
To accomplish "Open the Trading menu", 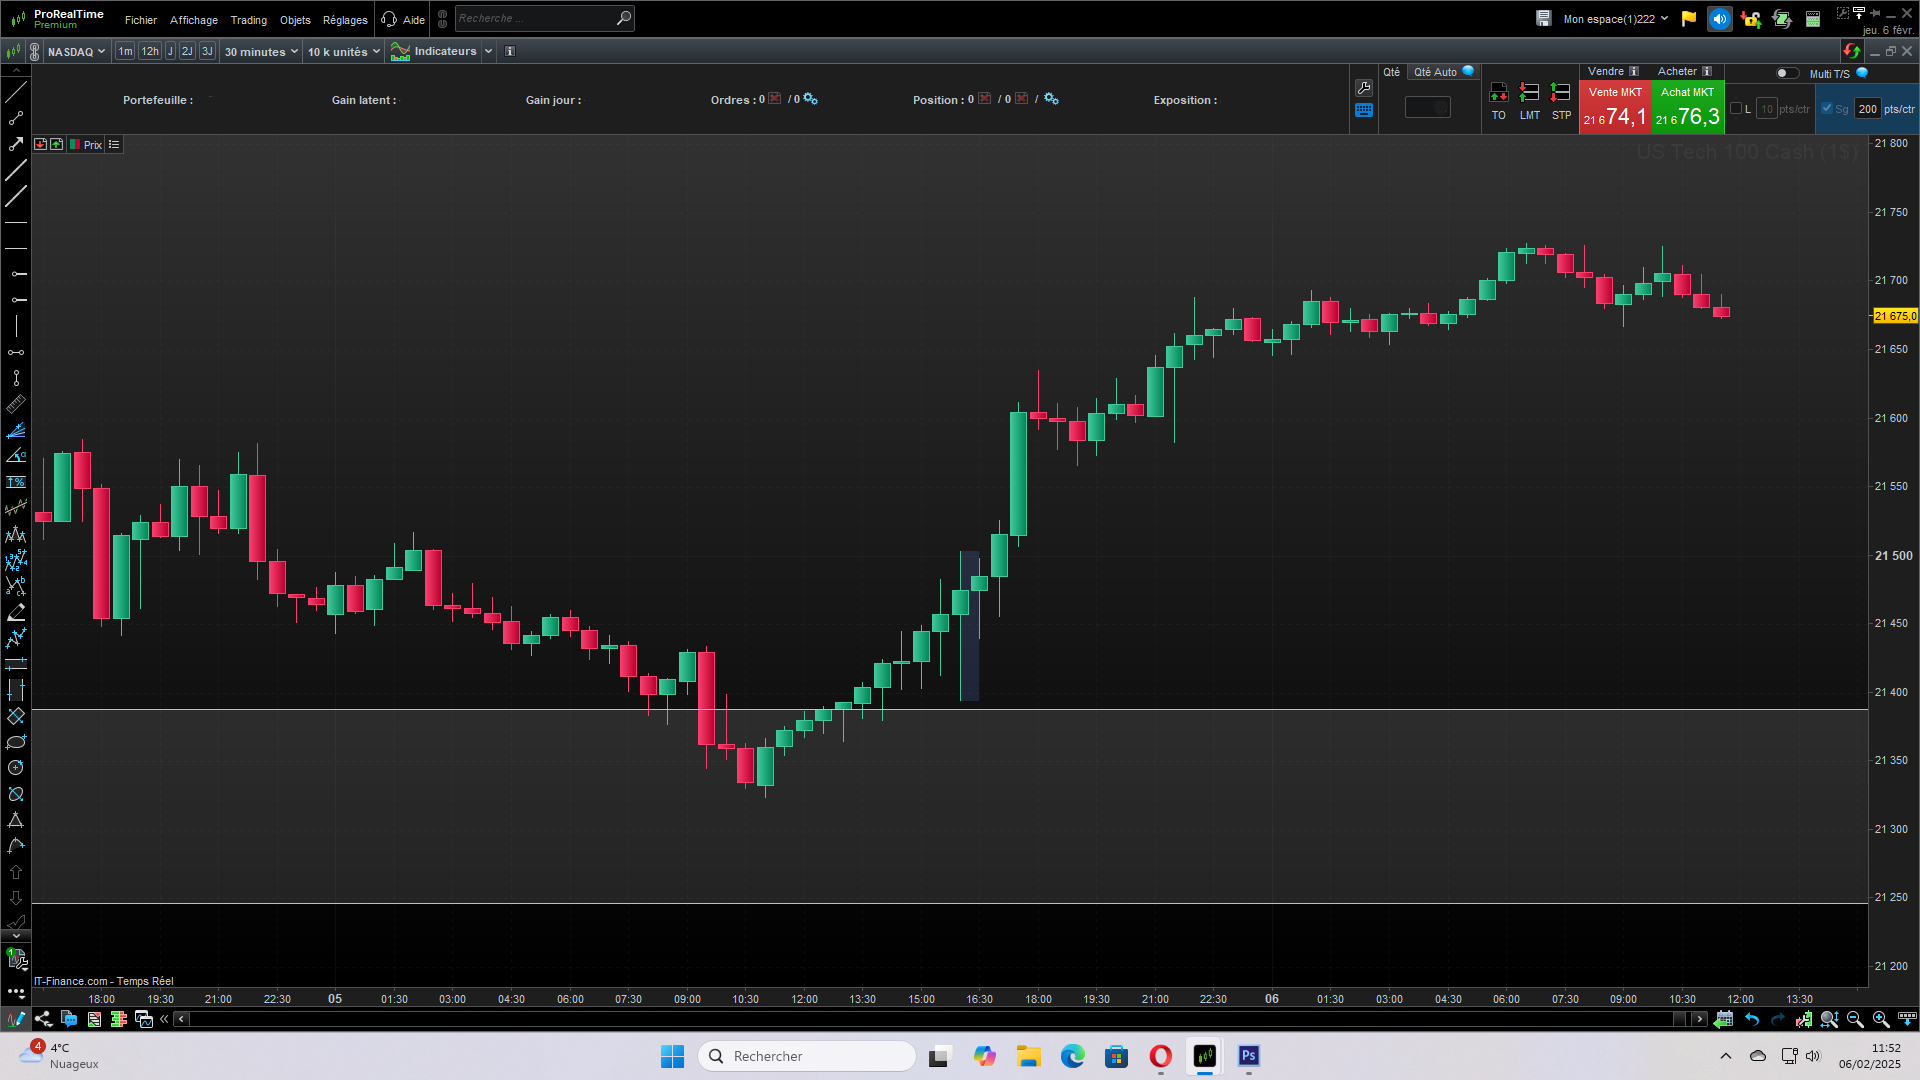I will (x=248, y=20).
